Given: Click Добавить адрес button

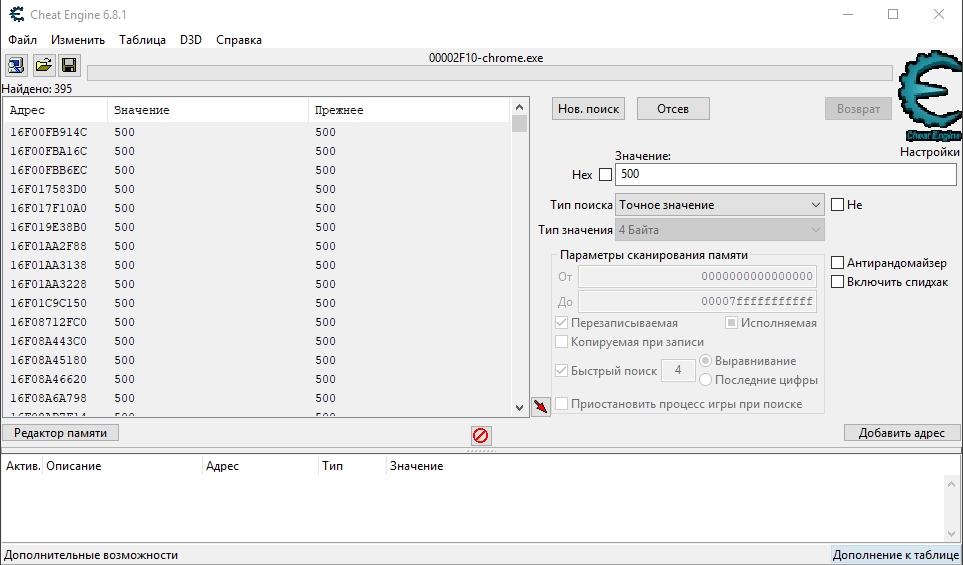Looking at the screenshot, I should 902,433.
